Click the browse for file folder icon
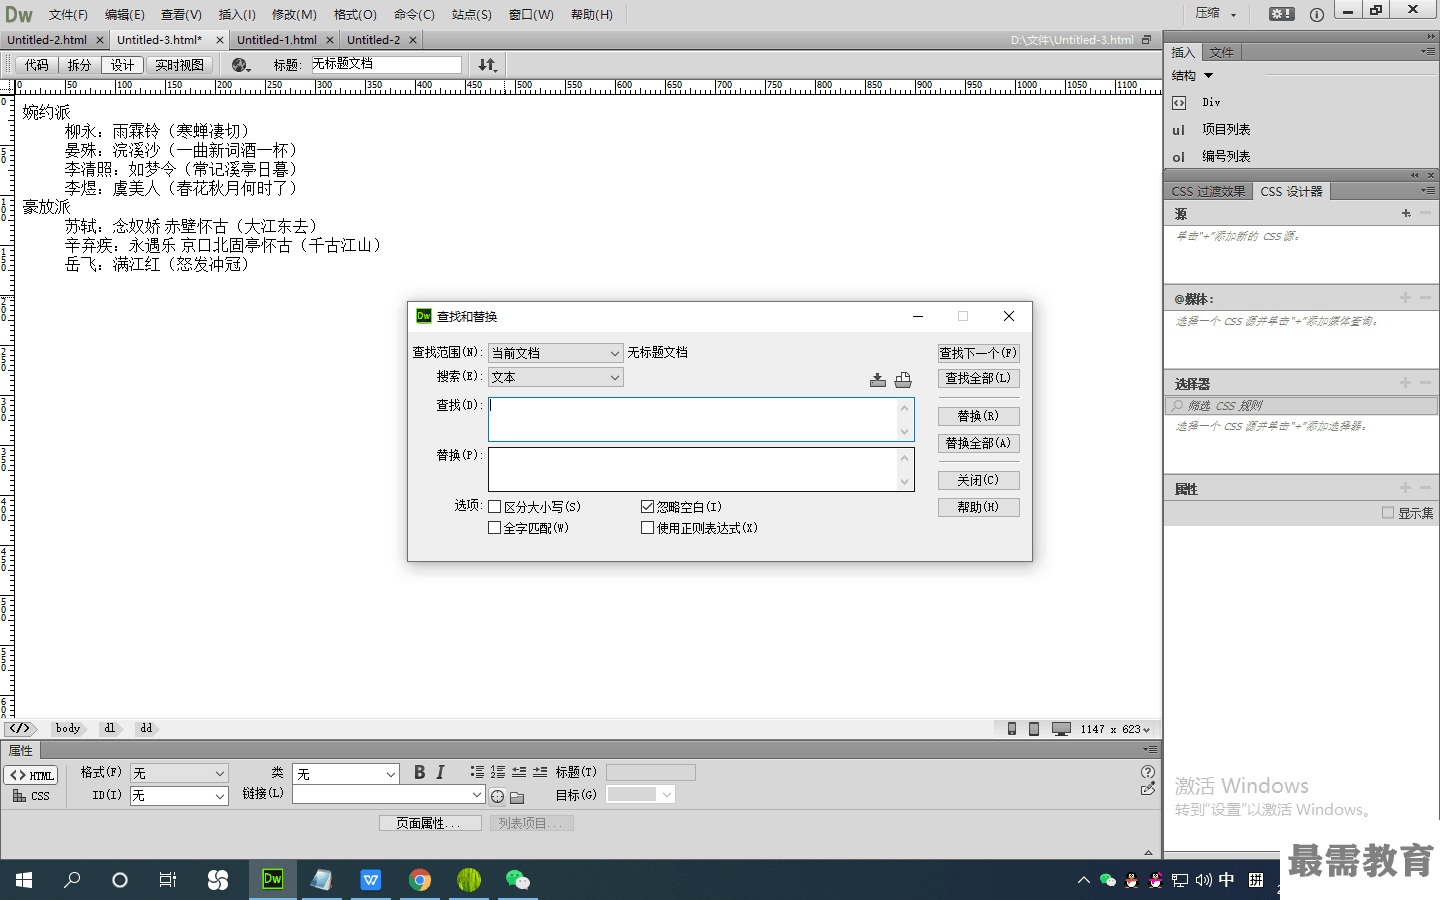Viewport: 1440px width, 900px height. click(517, 797)
